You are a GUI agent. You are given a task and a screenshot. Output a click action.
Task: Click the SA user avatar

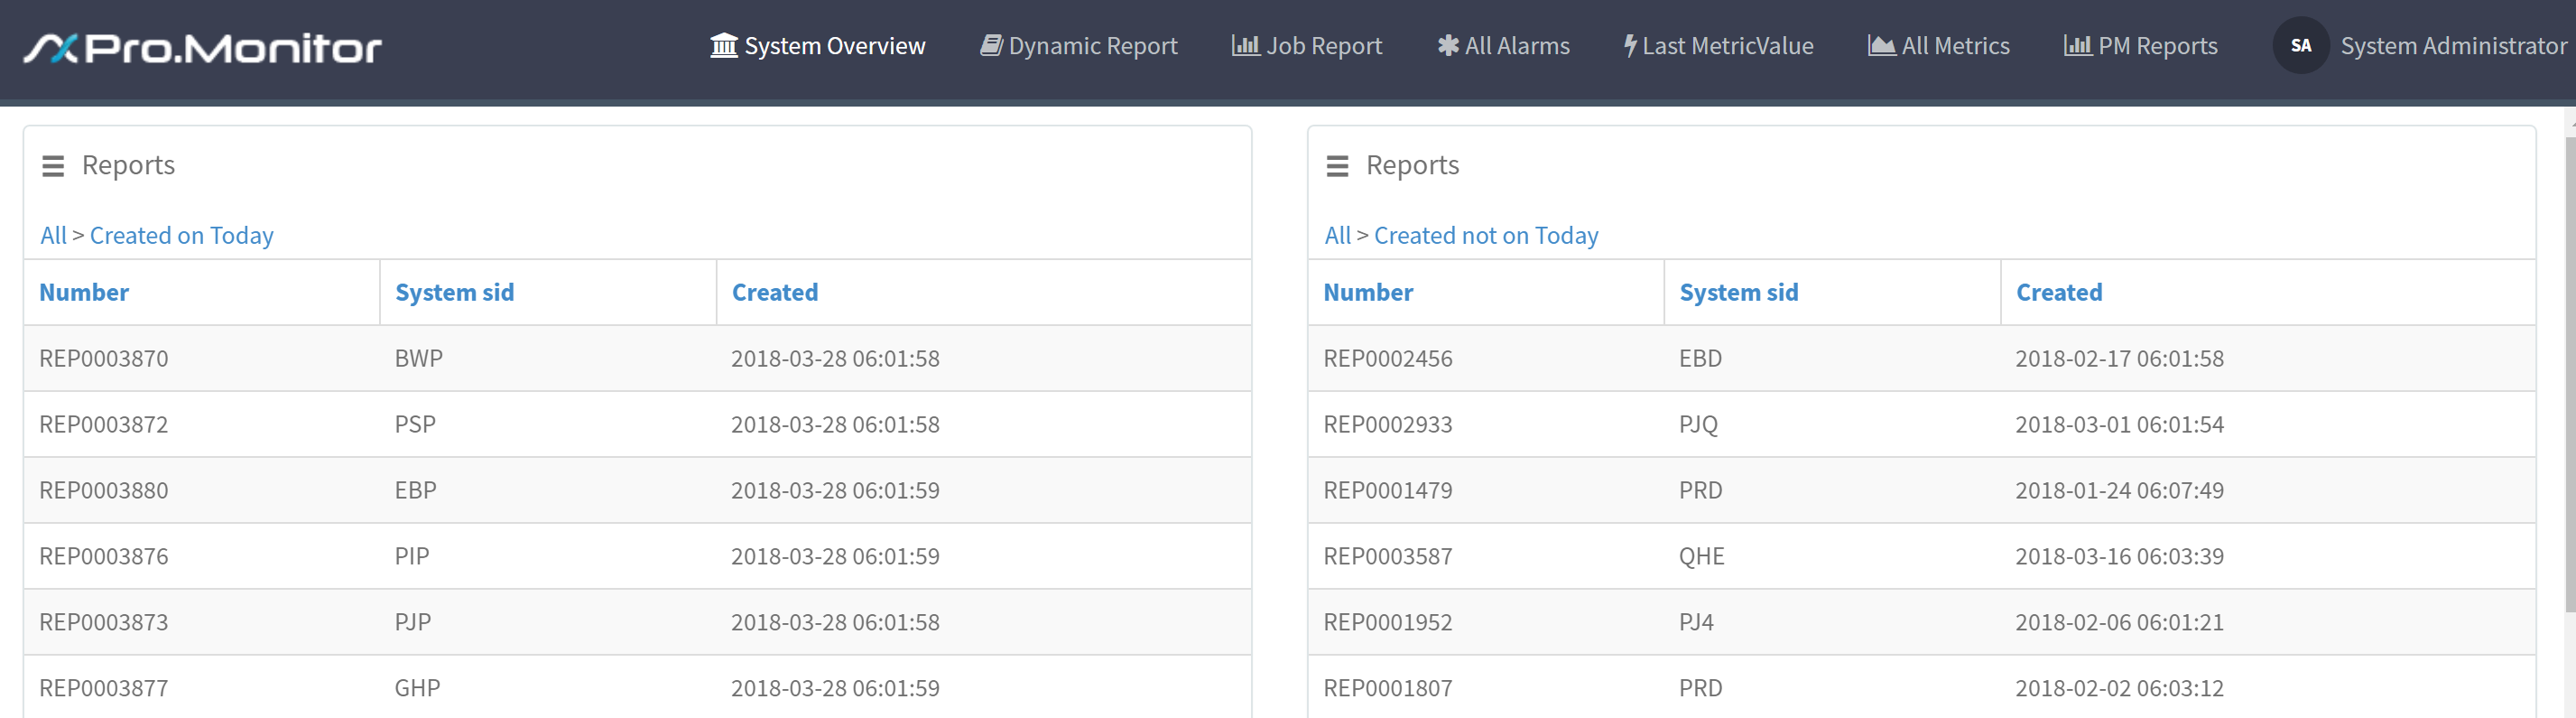tap(2300, 45)
